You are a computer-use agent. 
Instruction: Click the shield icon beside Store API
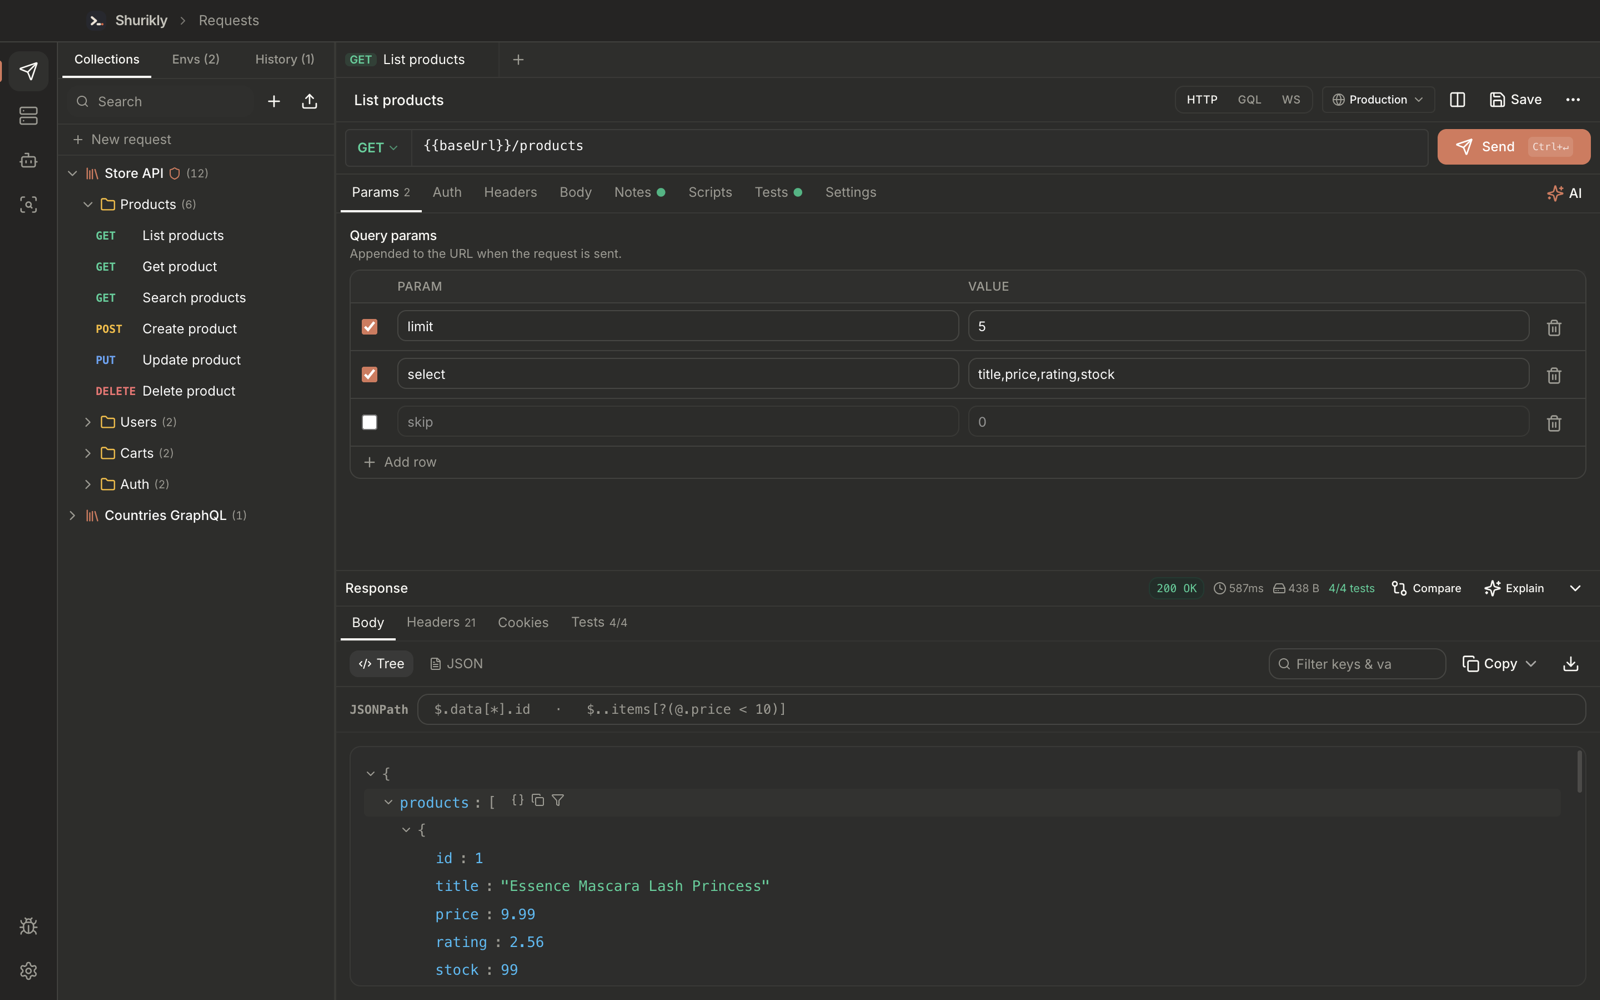point(175,173)
